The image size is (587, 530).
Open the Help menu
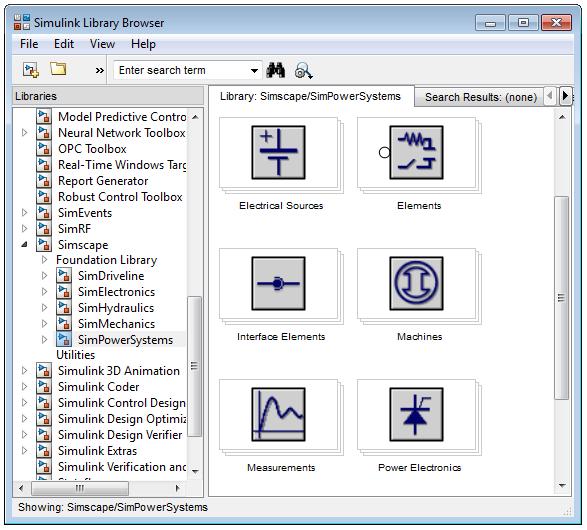tap(143, 44)
